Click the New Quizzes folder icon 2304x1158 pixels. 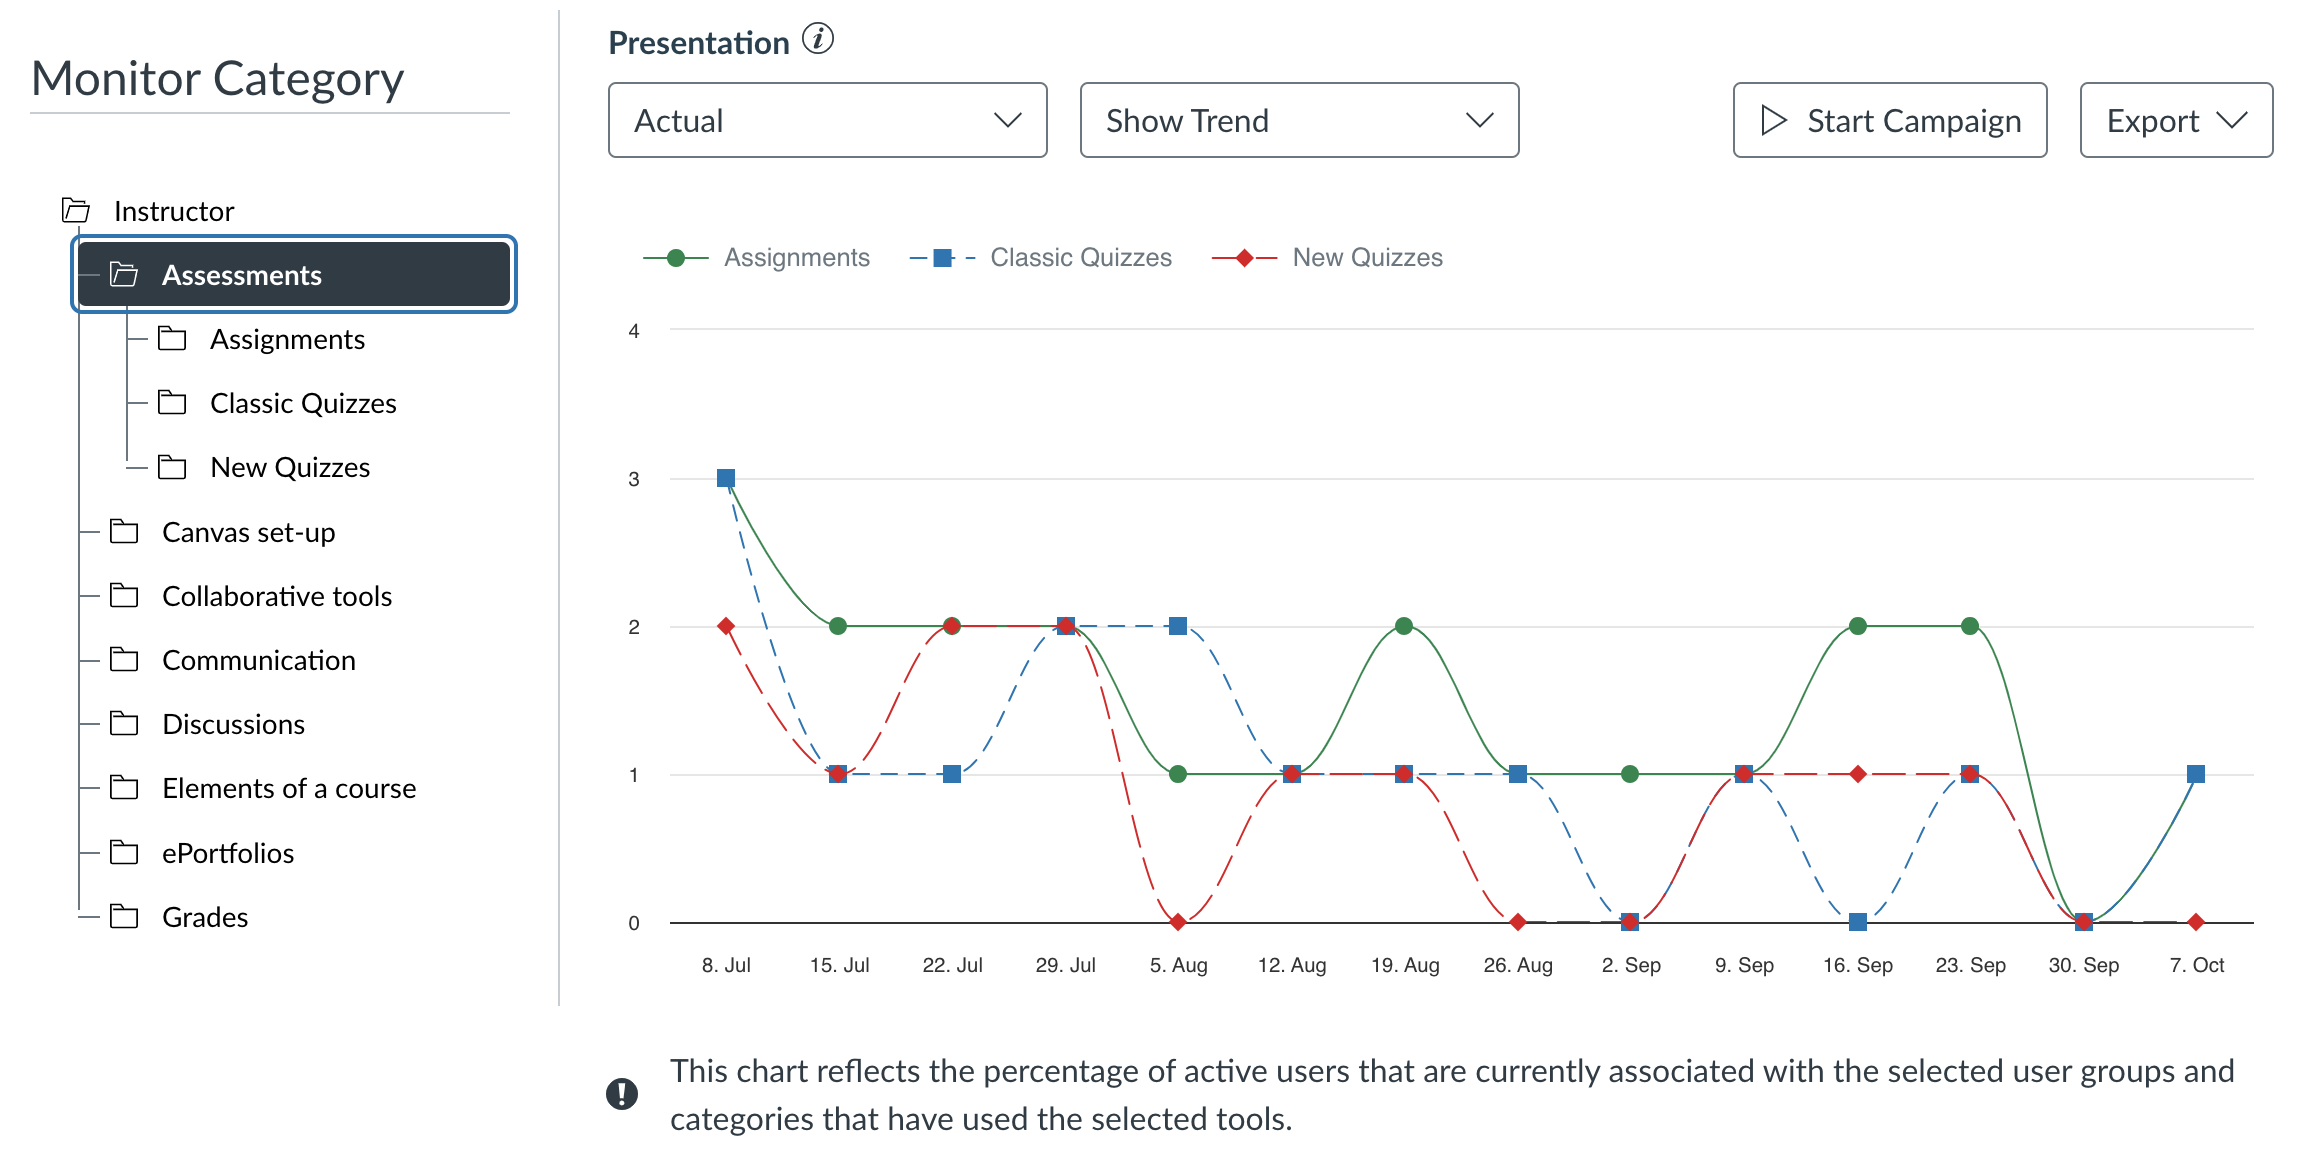pyautogui.click(x=174, y=466)
